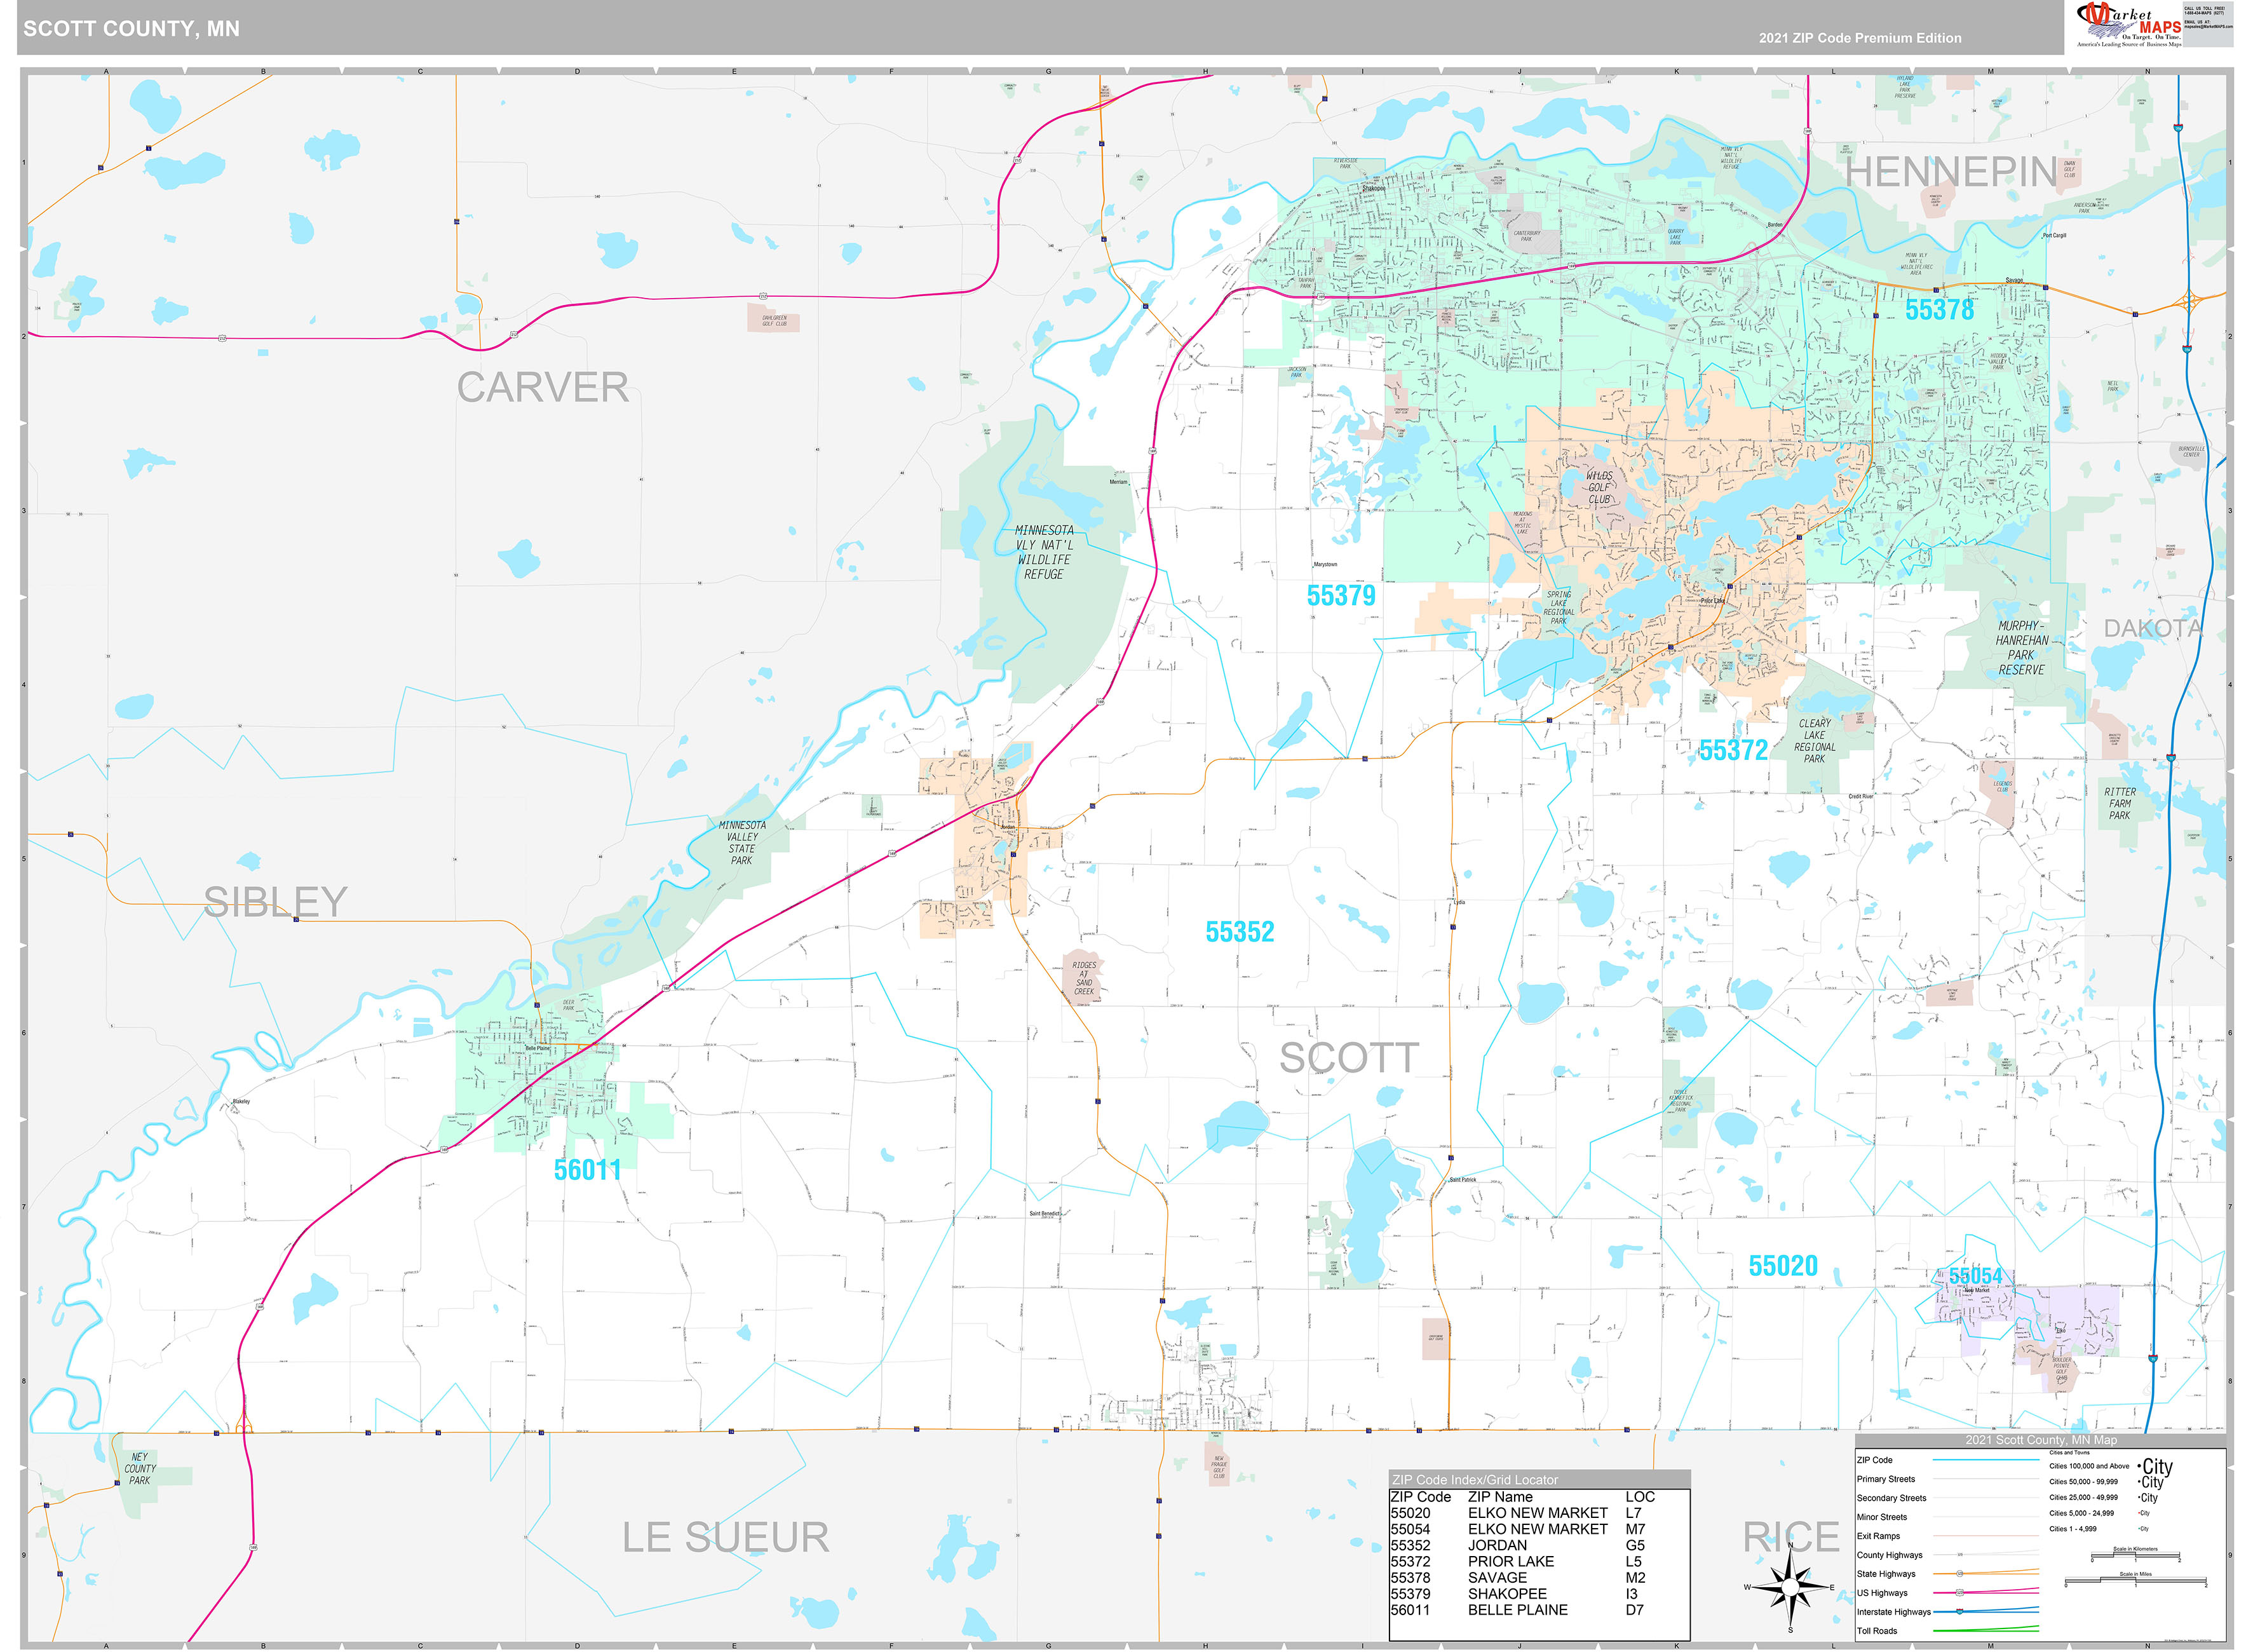This screenshot has width=2246, height=1652.
Task: Click the compass rose icon
Action: click(1790, 1587)
